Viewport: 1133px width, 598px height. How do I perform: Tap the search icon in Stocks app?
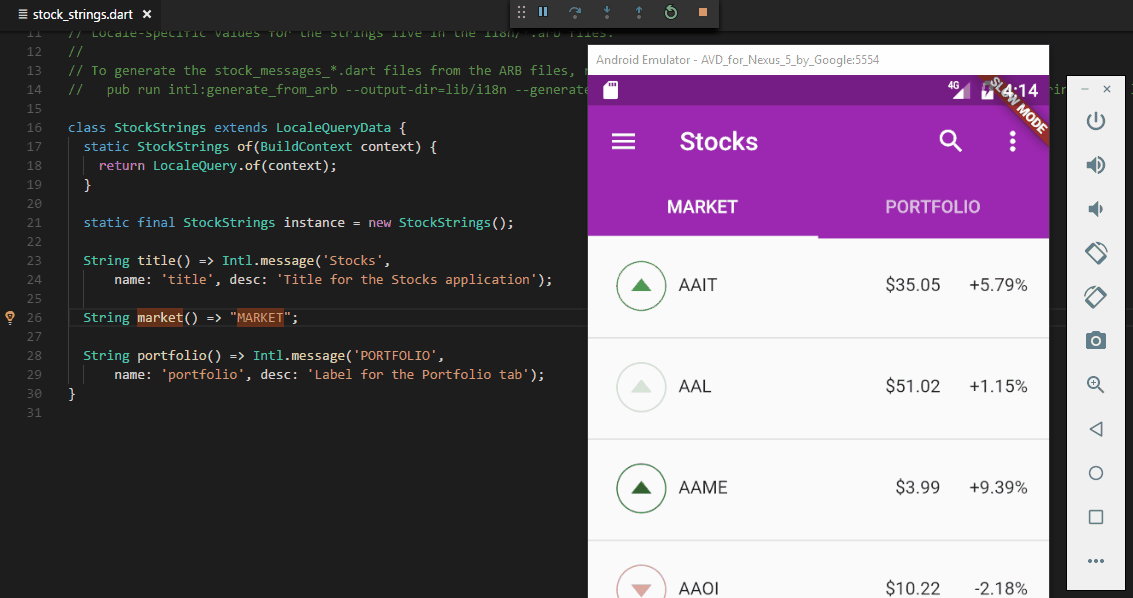pos(950,141)
